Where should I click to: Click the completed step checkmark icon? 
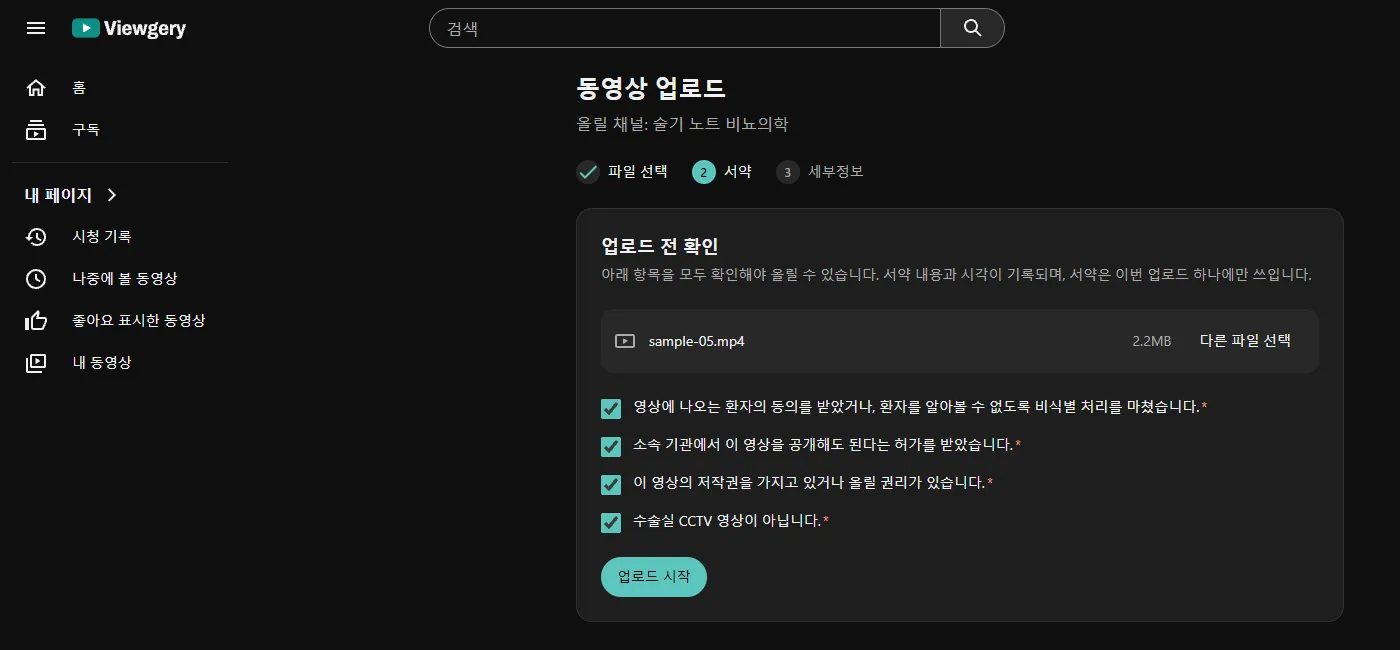pos(588,172)
